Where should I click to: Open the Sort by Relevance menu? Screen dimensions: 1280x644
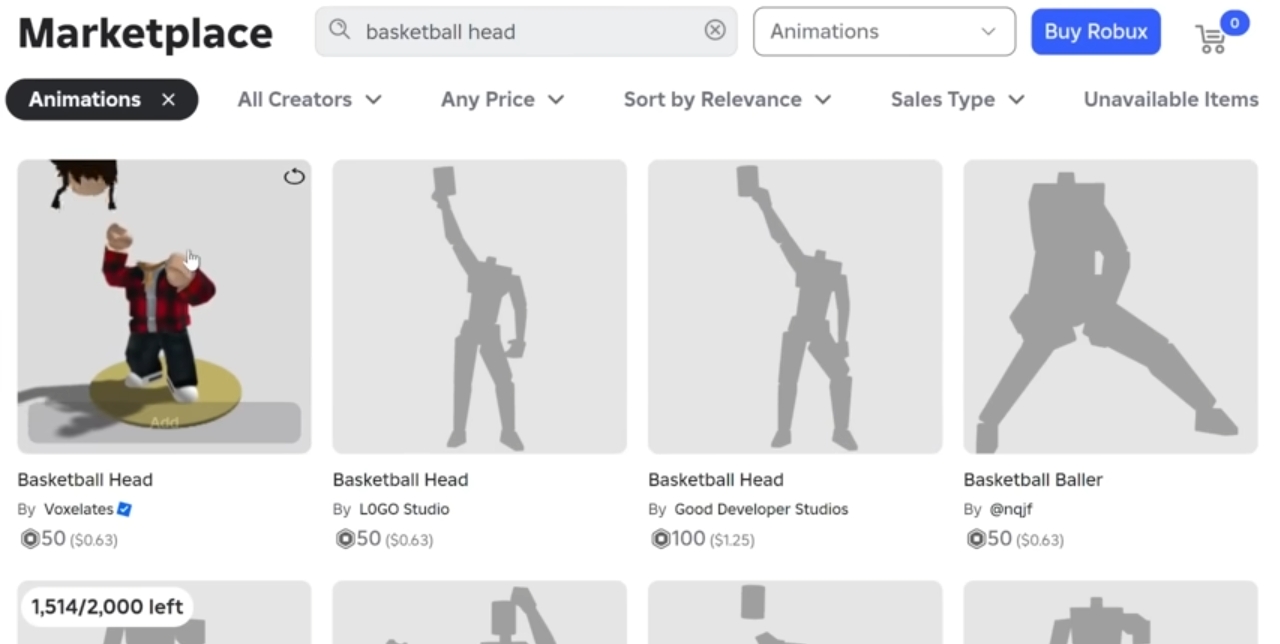(x=726, y=99)
